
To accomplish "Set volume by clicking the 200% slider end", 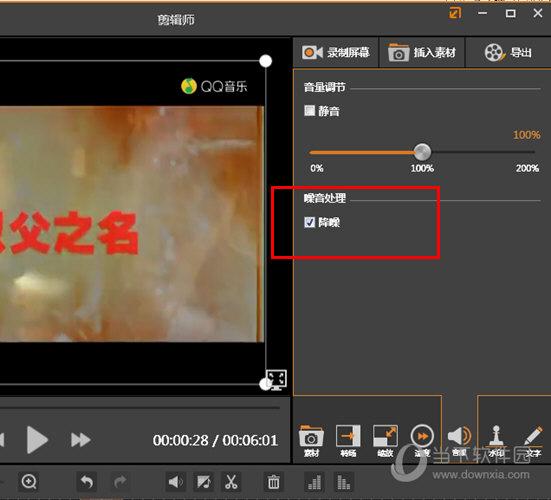I will click(534, 152).
